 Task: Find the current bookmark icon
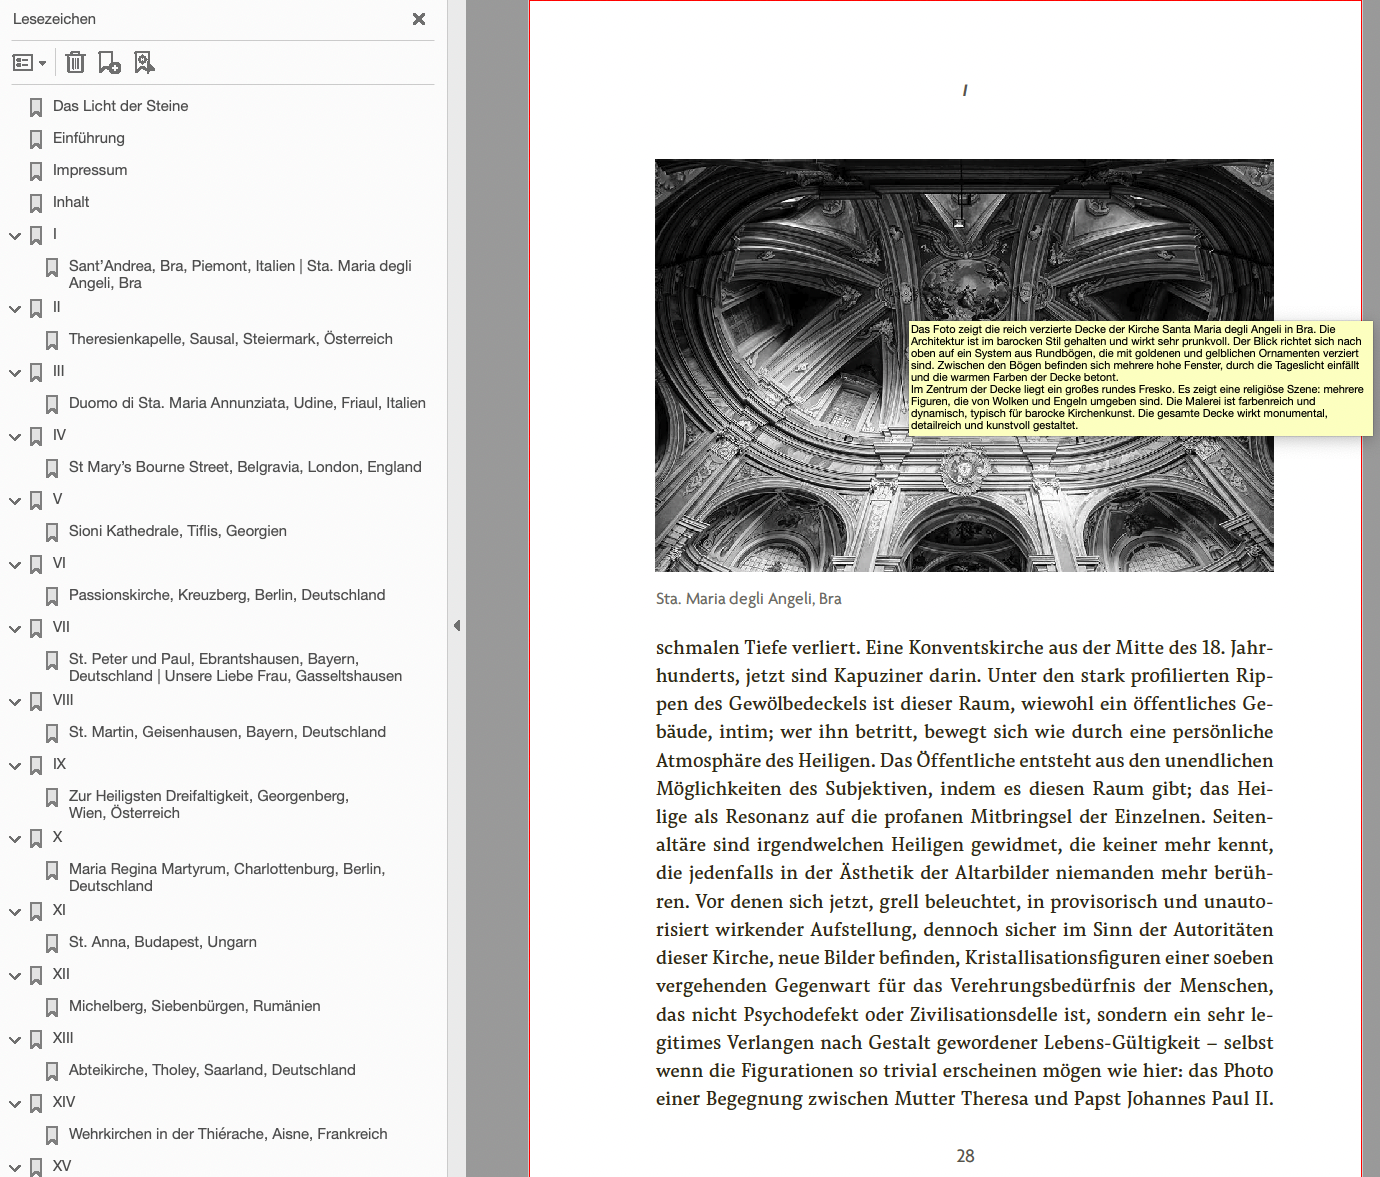145,63
